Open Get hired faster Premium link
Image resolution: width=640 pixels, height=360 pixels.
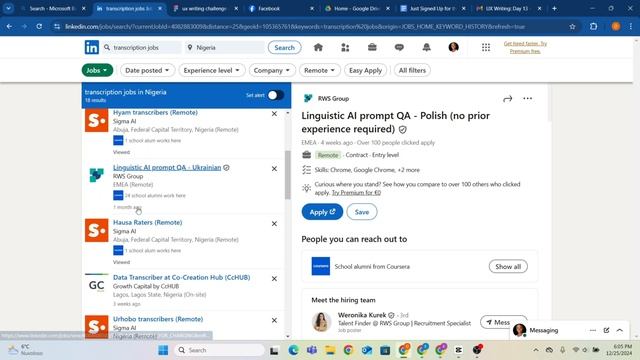click(525, 47)
